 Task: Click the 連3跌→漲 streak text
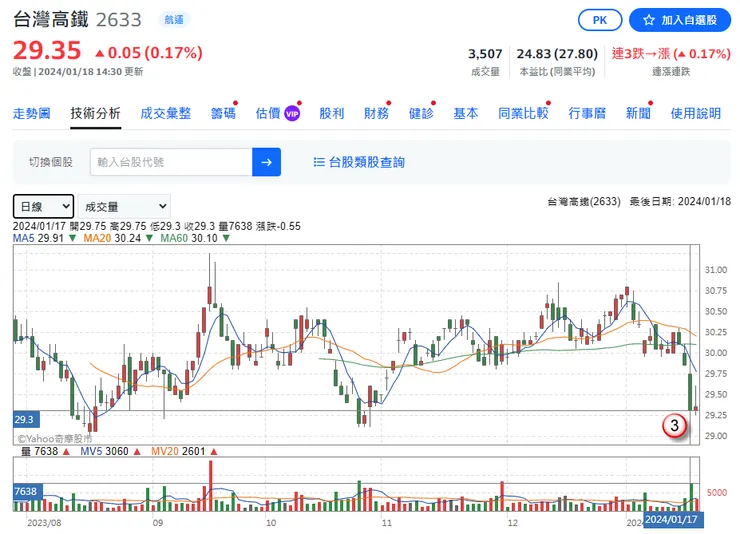tap(640, 54)
